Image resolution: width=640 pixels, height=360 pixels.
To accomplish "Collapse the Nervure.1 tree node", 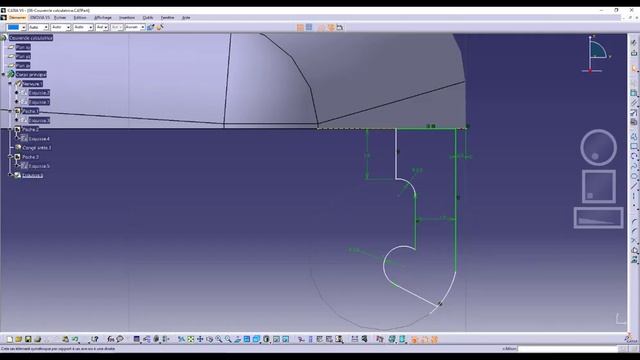I will click(10, 83).
